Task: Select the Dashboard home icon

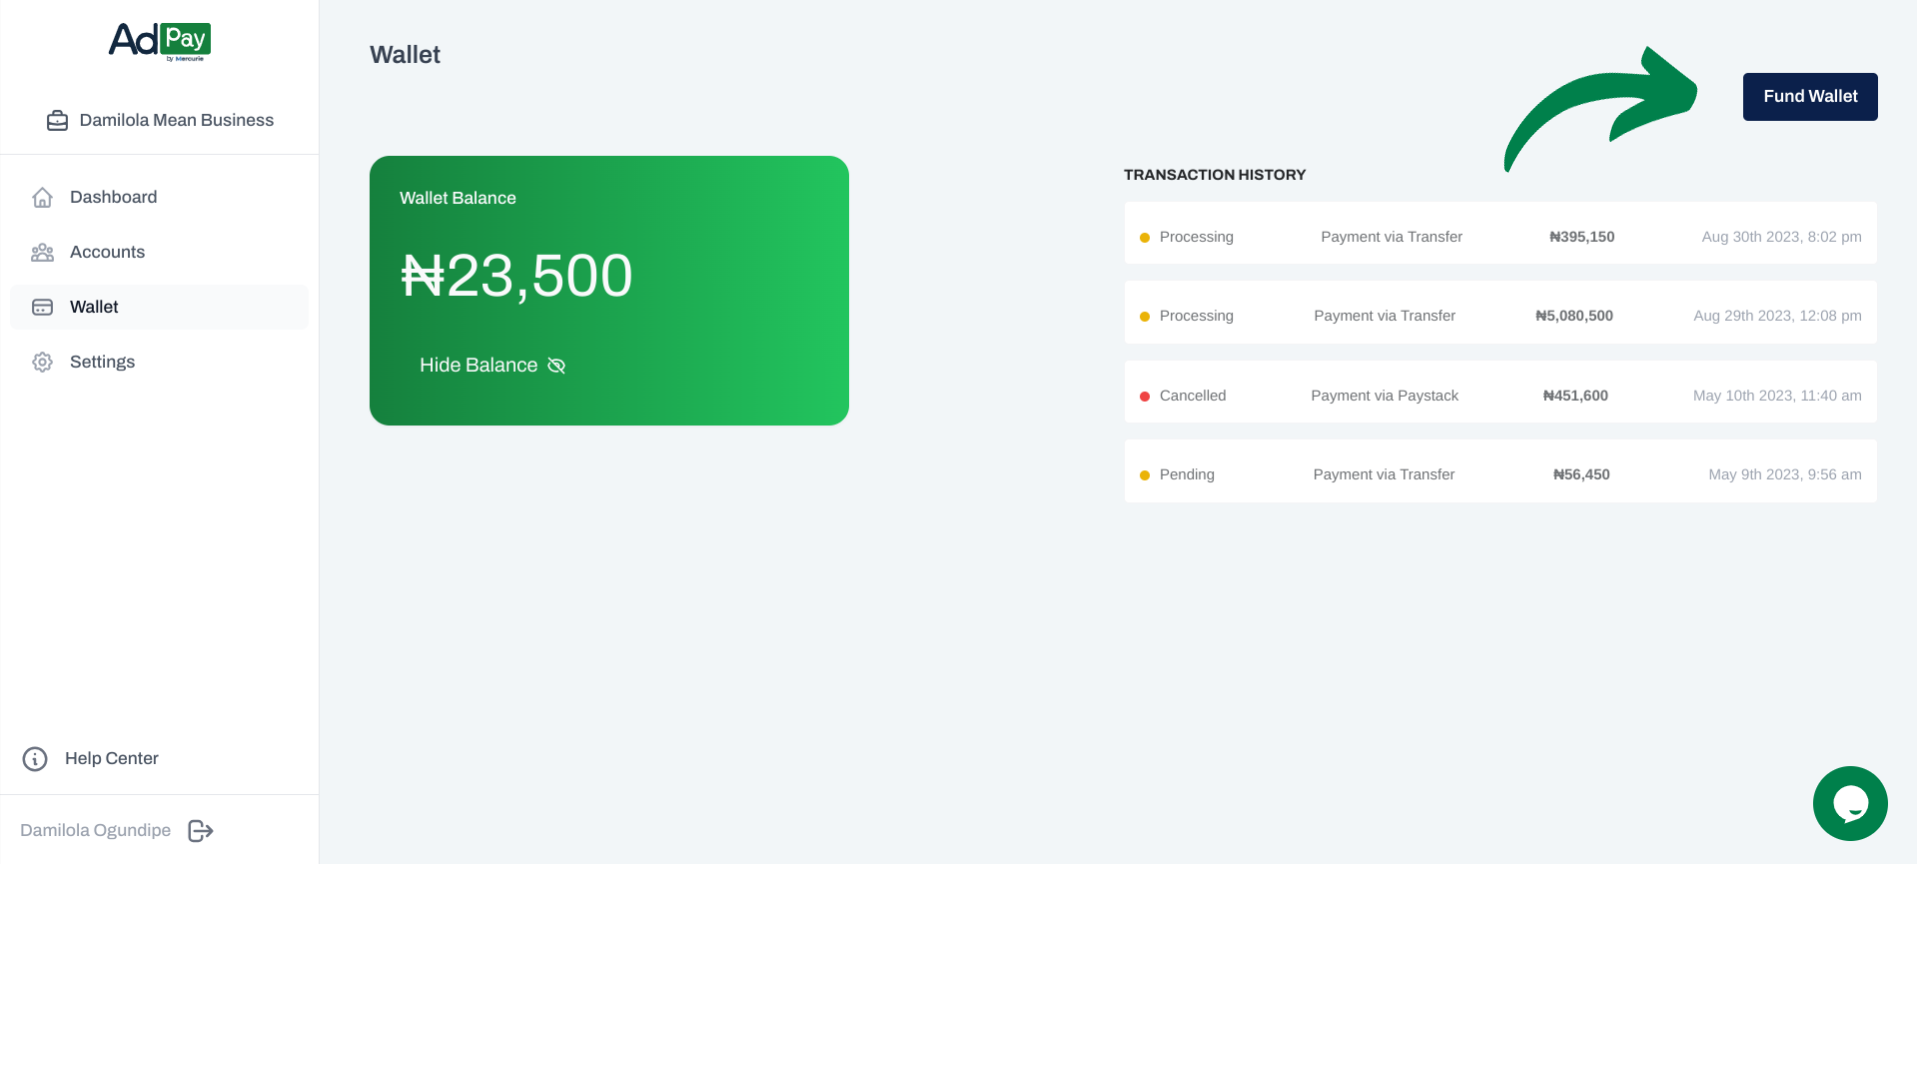Action: (x=42, y=197)
